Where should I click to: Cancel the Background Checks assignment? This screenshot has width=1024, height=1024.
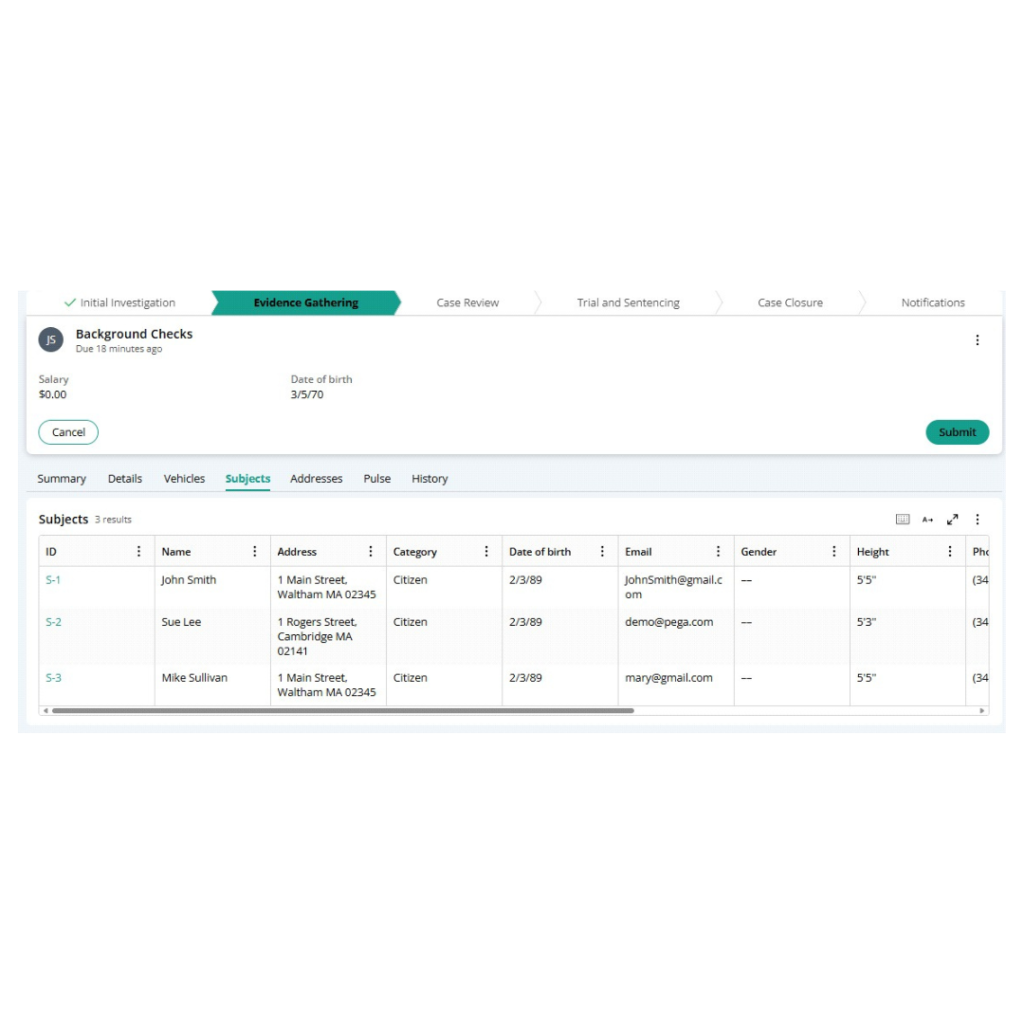coord(68,432)
